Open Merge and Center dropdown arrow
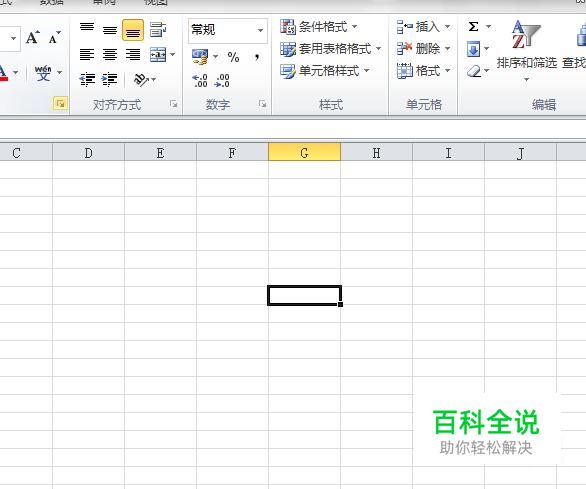This screenshot has width=586, height=489. [172, 55]
